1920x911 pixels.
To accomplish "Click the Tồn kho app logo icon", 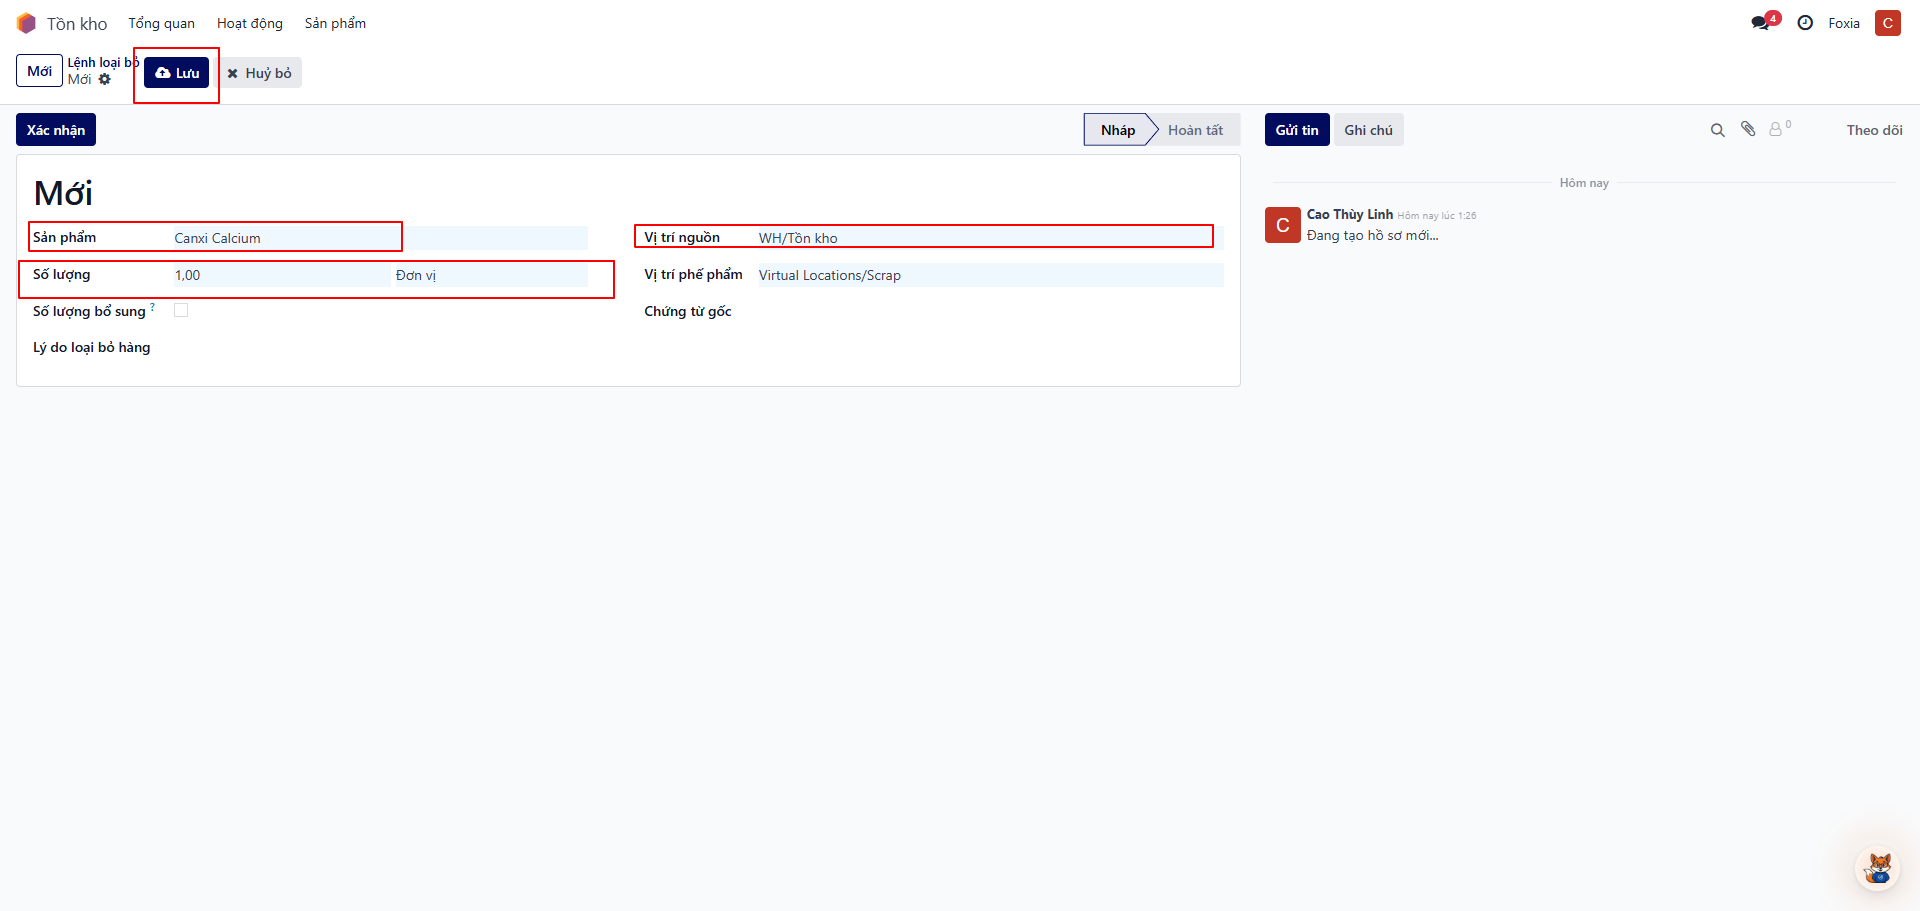I will [x=26, y=23].
